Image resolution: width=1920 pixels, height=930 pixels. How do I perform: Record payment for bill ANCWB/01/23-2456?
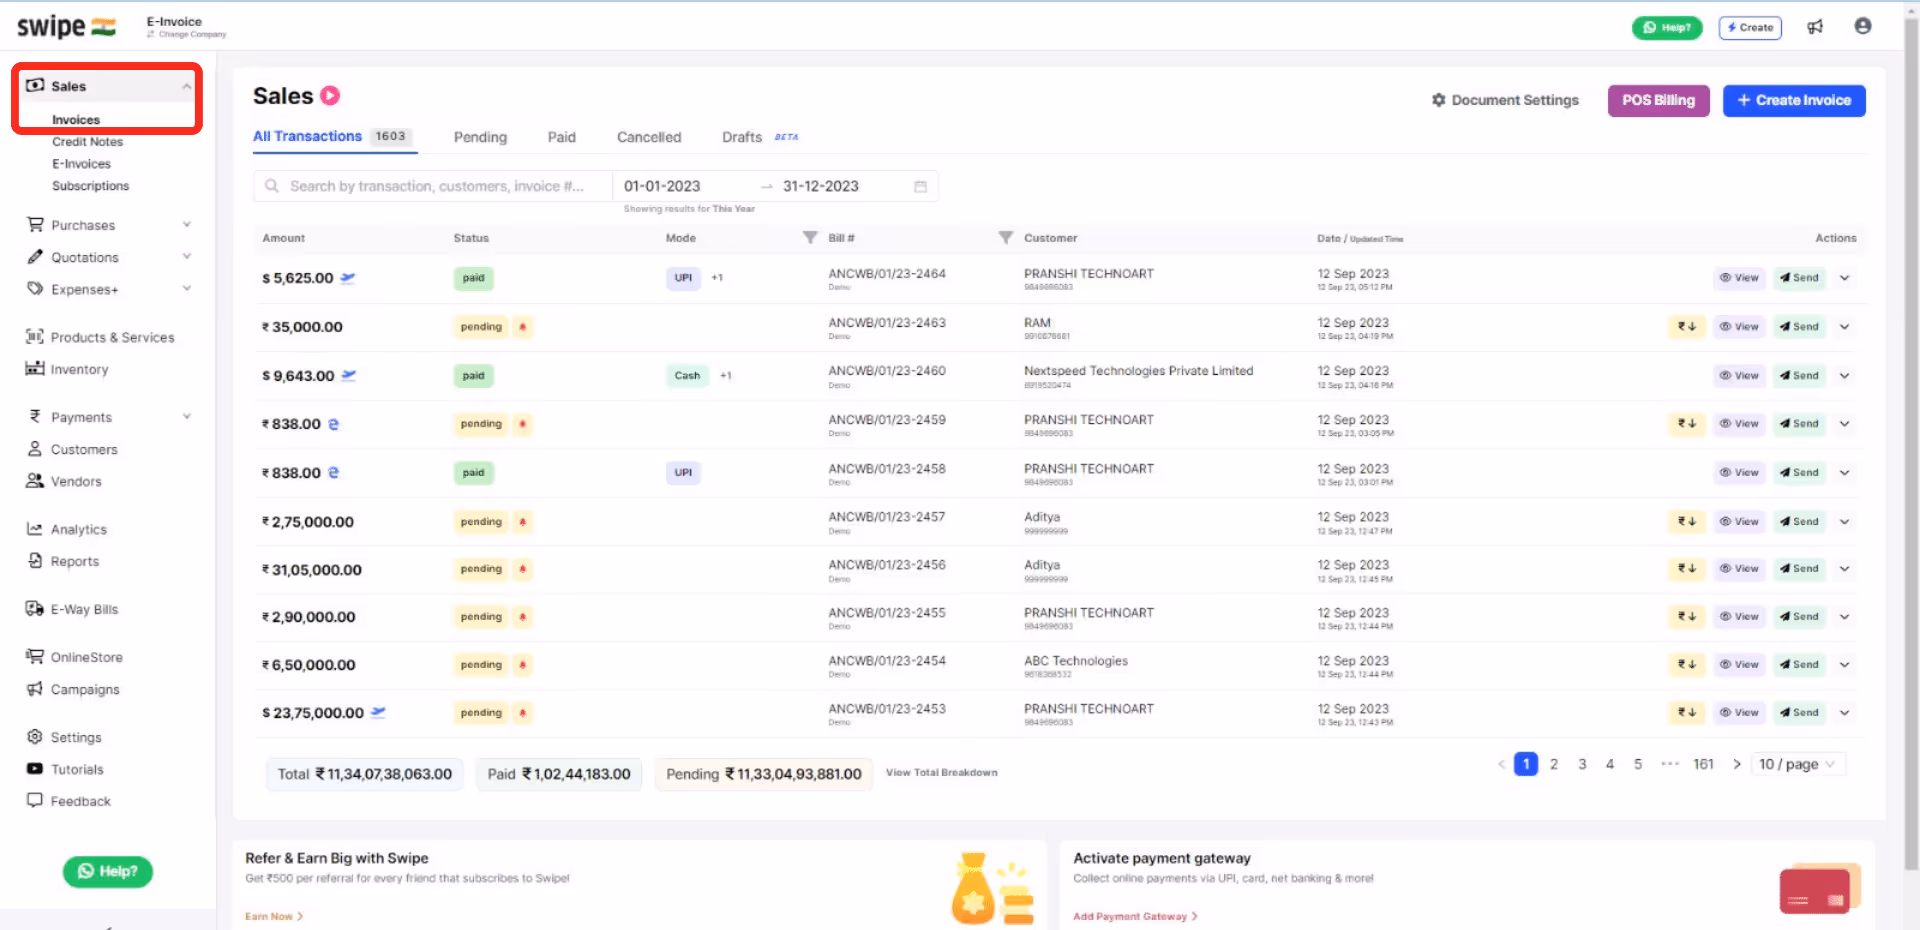coord(1687,569)
